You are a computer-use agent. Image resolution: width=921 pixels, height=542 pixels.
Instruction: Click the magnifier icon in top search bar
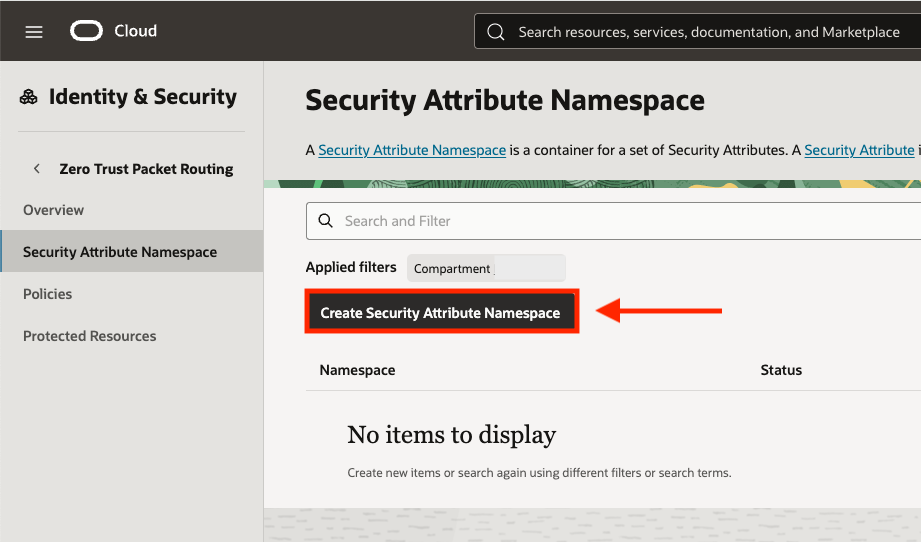495,32
